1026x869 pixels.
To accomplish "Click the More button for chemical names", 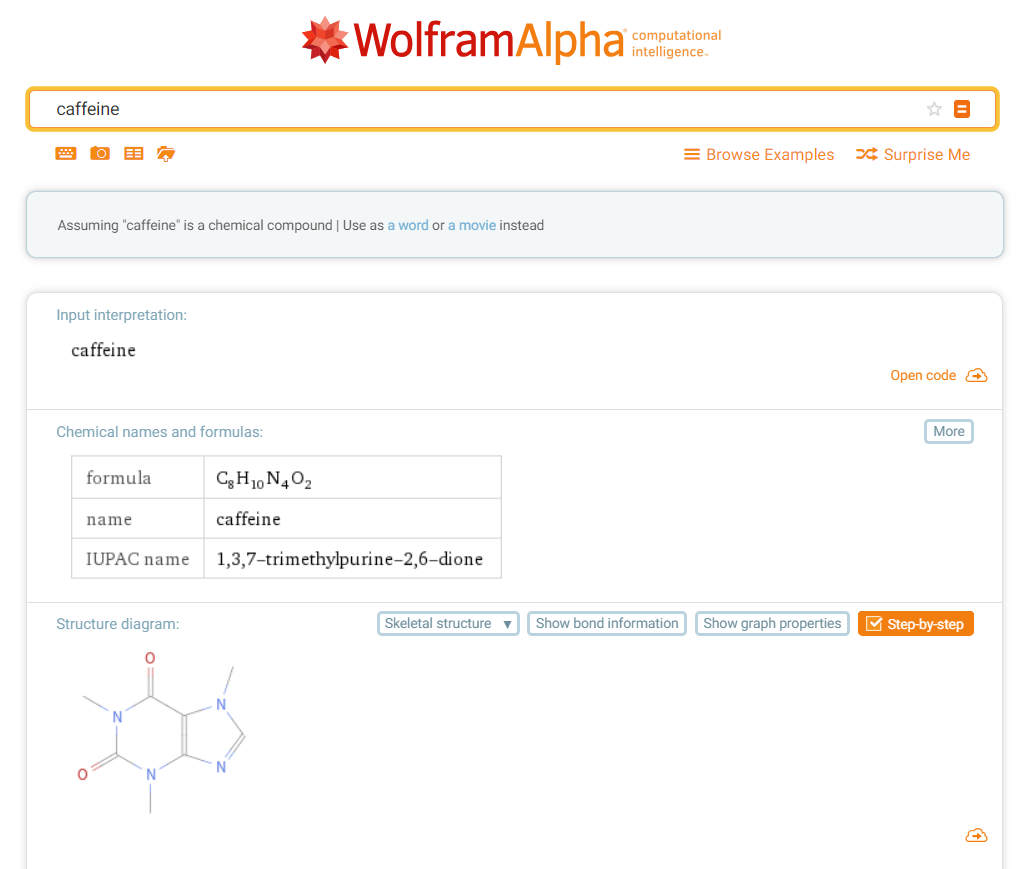I will pyautogui.click(x=949, y=431).
